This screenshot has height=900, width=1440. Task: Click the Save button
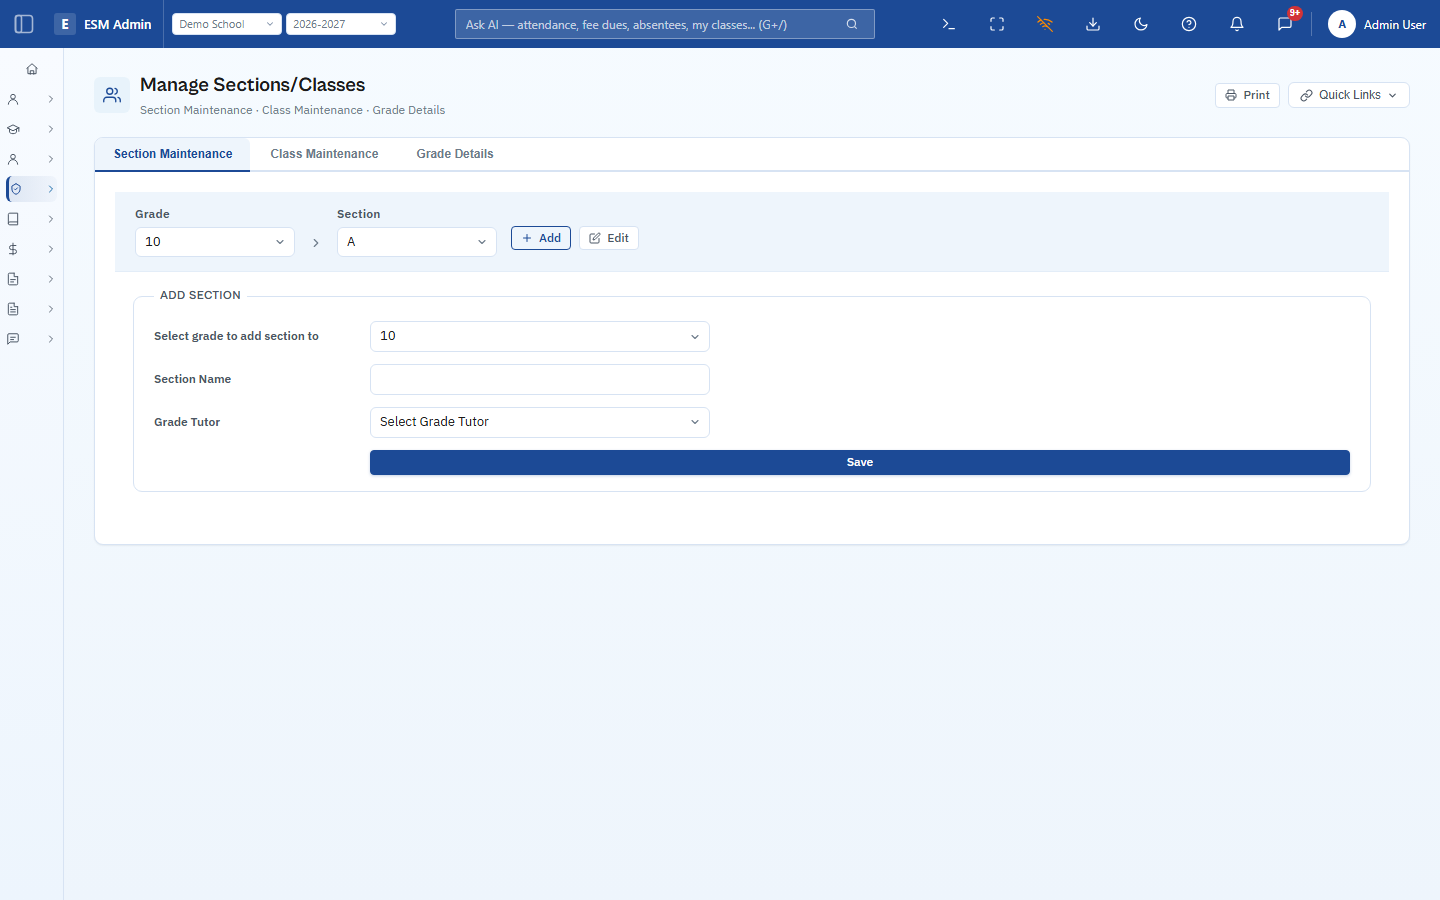click(x=860, y=462)
